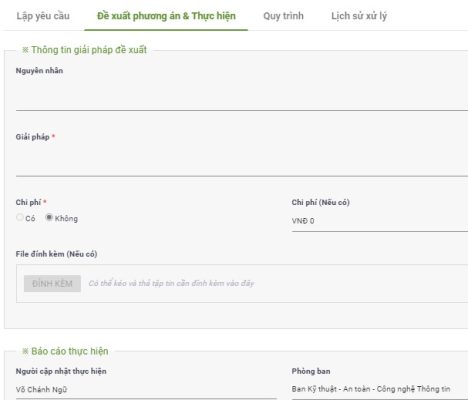Click the ĐÍNH KÈM button

[x=52, y=283]
